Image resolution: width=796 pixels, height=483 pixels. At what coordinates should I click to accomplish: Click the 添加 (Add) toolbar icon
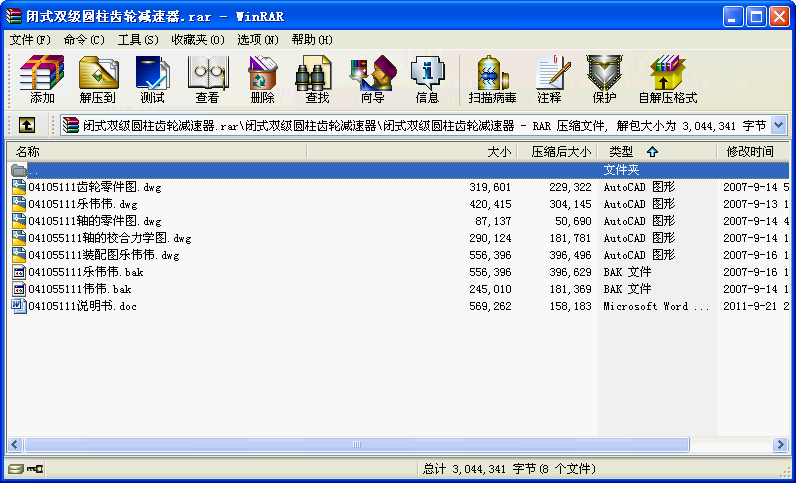pos(42,79)
